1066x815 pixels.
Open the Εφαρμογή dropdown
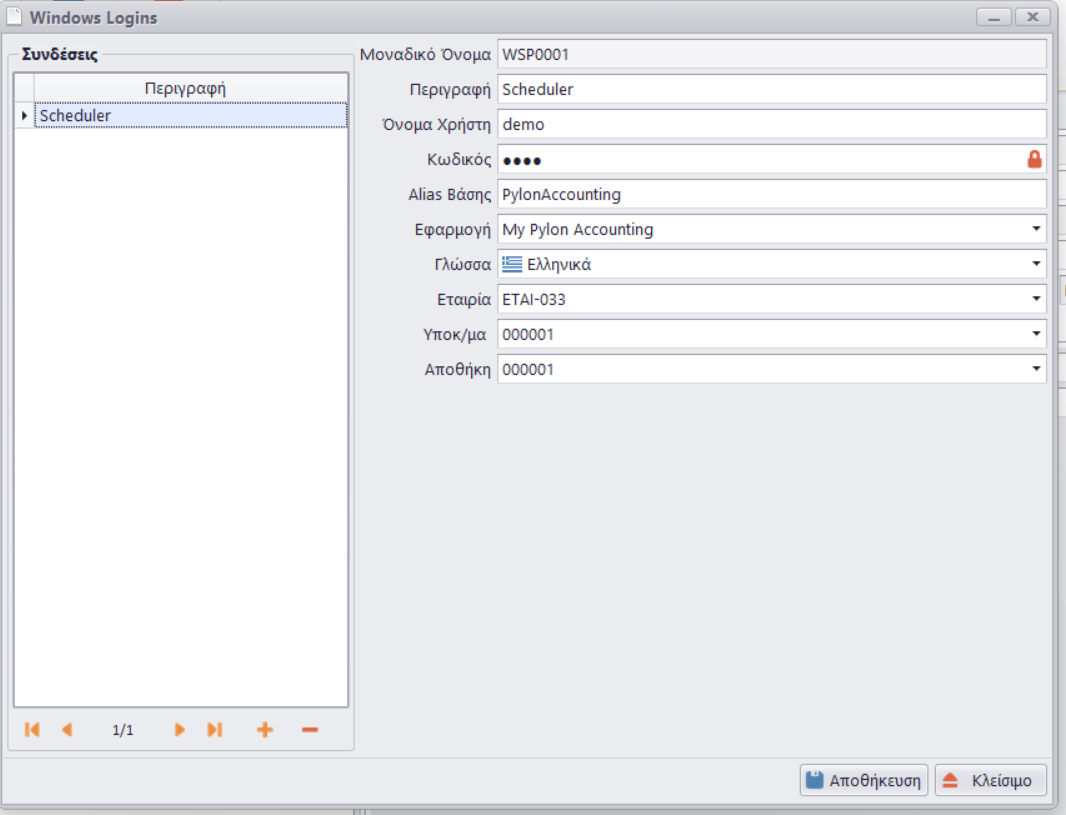[1035, 229]
